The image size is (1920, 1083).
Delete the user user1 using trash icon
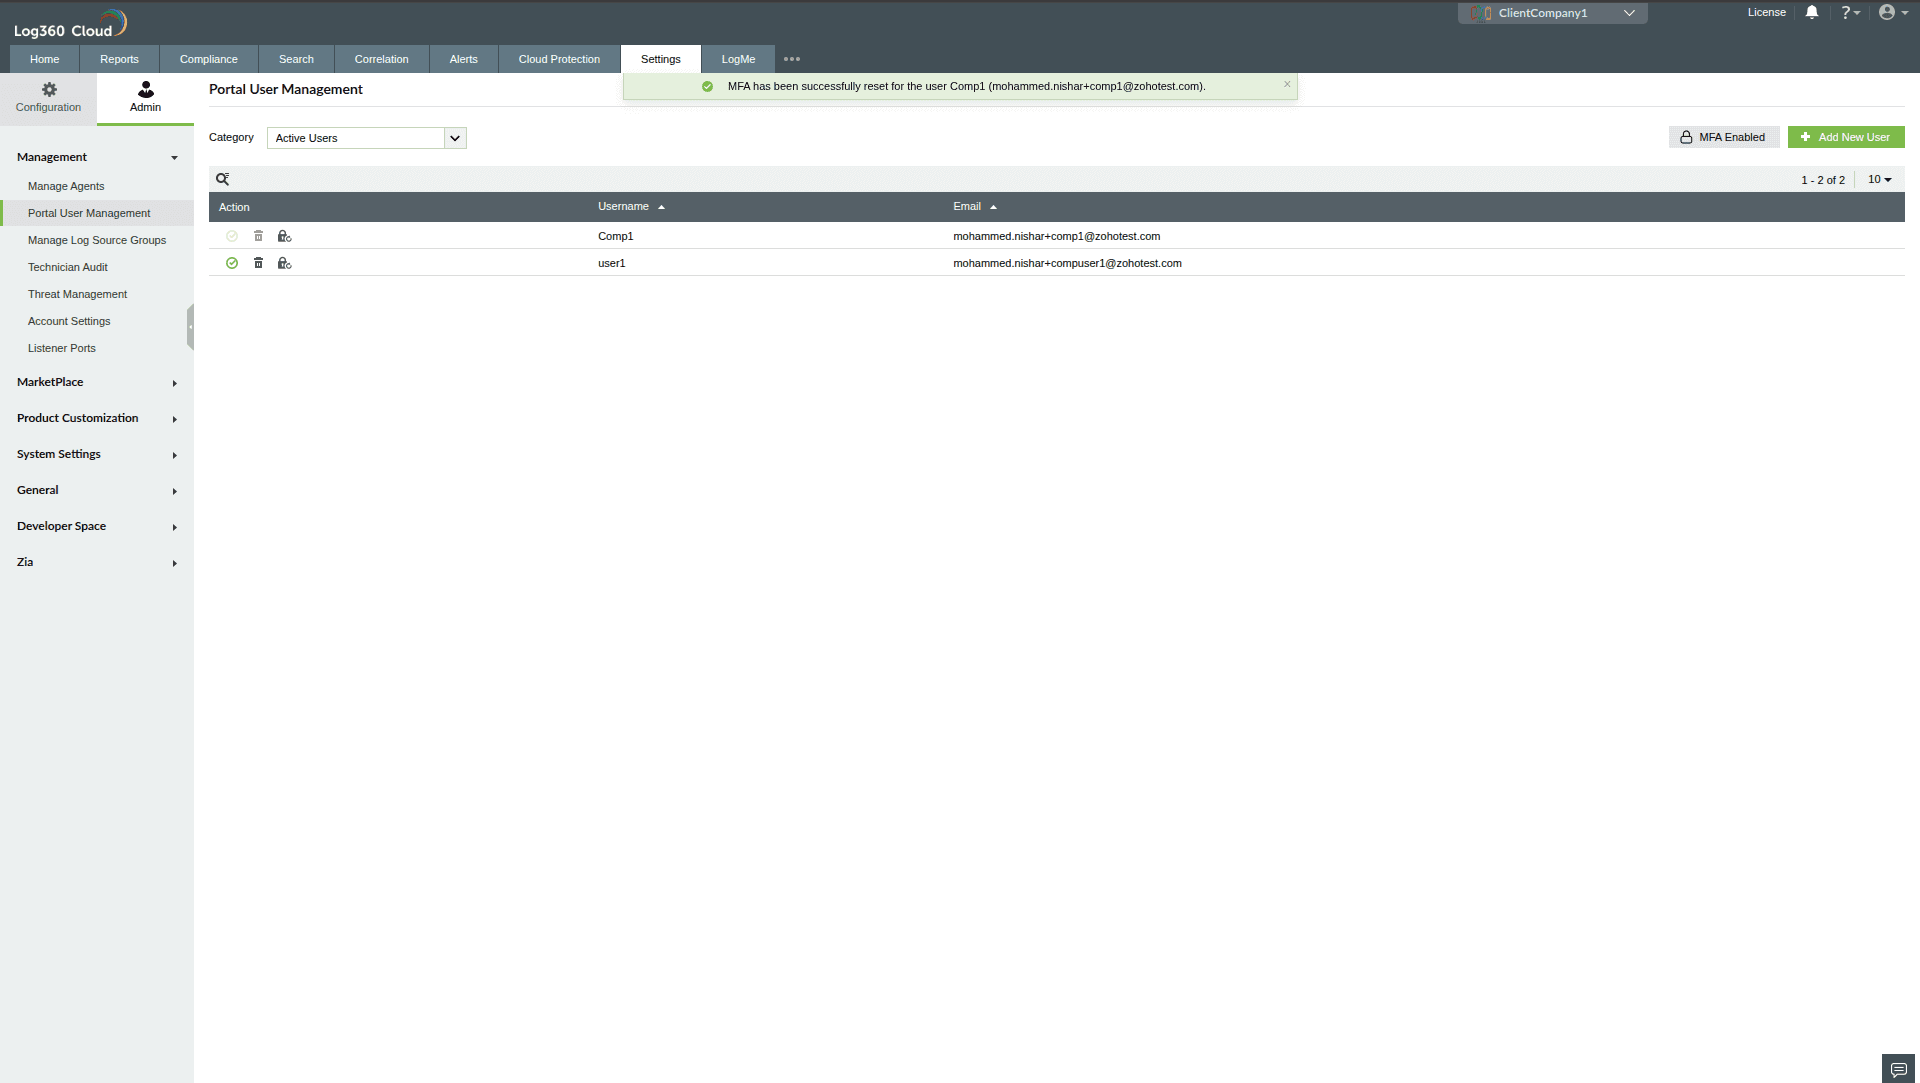[x=258, y=263]
